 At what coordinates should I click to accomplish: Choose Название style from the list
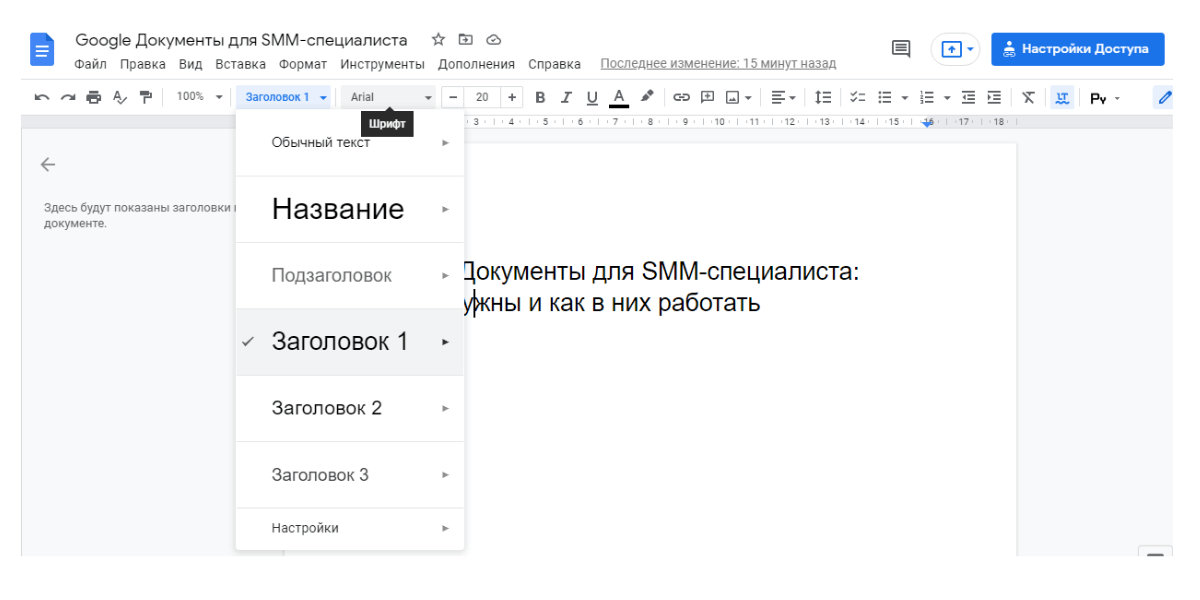pos(338,209)
